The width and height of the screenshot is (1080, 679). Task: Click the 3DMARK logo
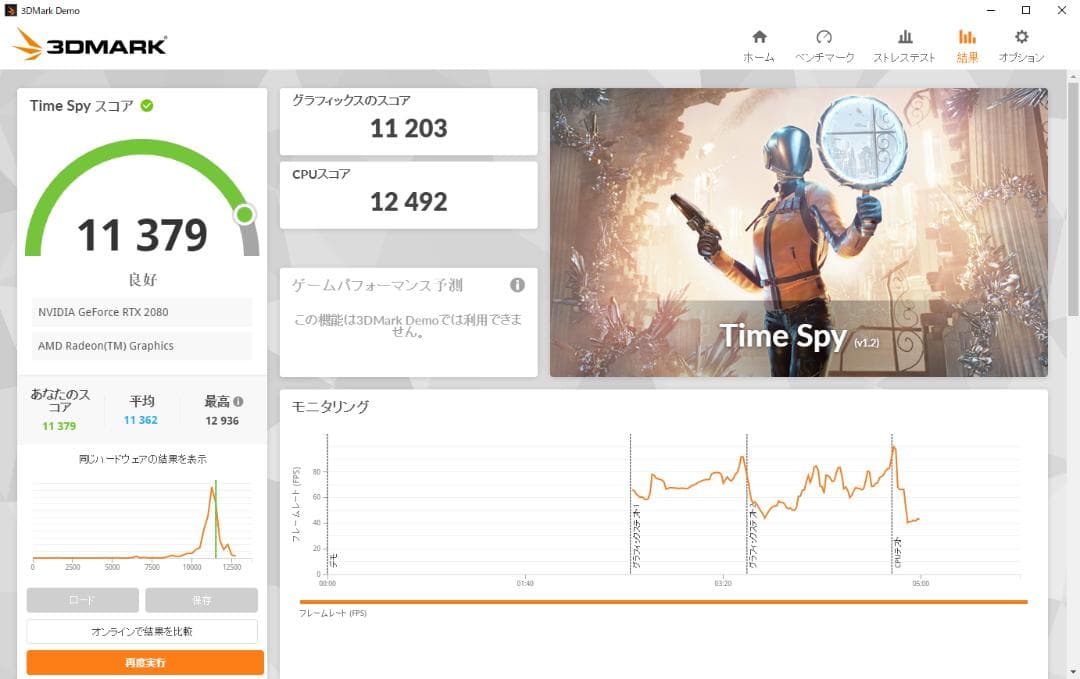[x=88, y=44]
